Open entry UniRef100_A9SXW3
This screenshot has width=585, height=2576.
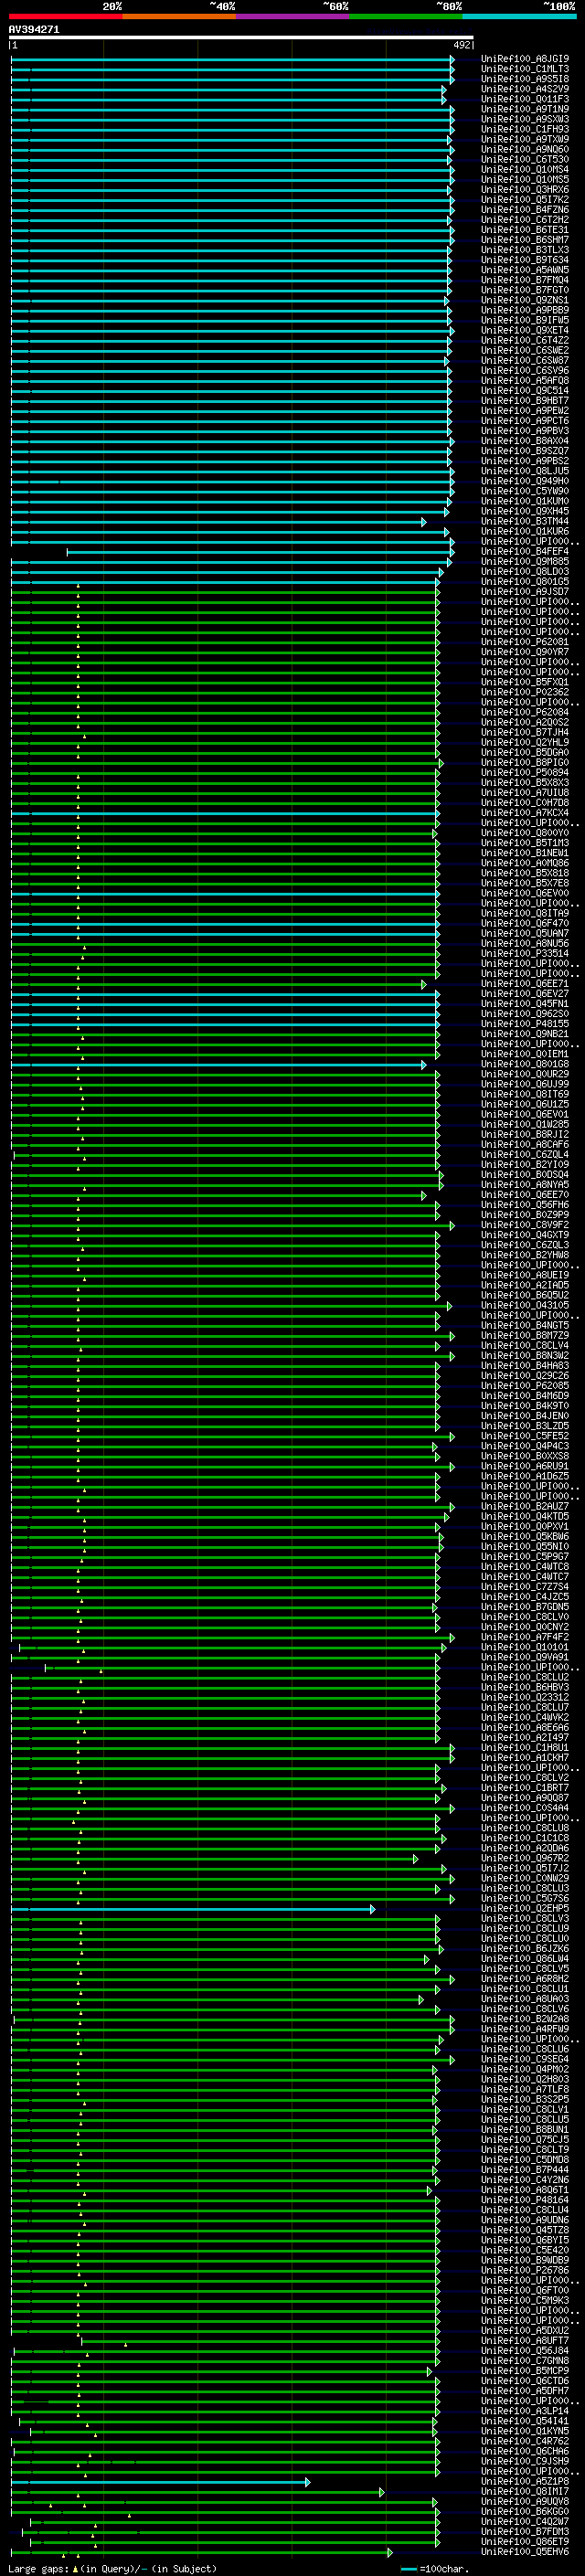(x=525, y=119)
